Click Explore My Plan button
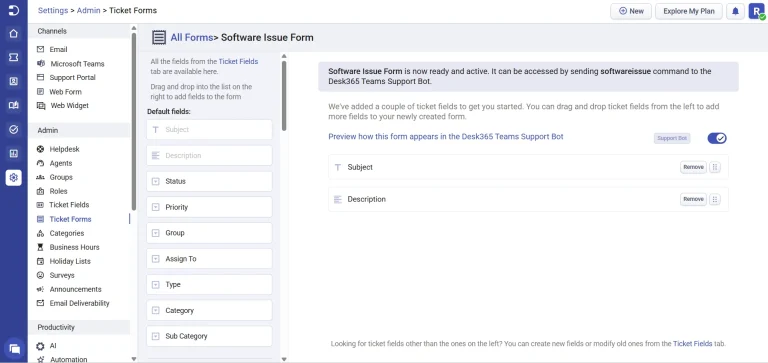The width and height of the screenshot is (768, 363). click(x=689, y=11)
